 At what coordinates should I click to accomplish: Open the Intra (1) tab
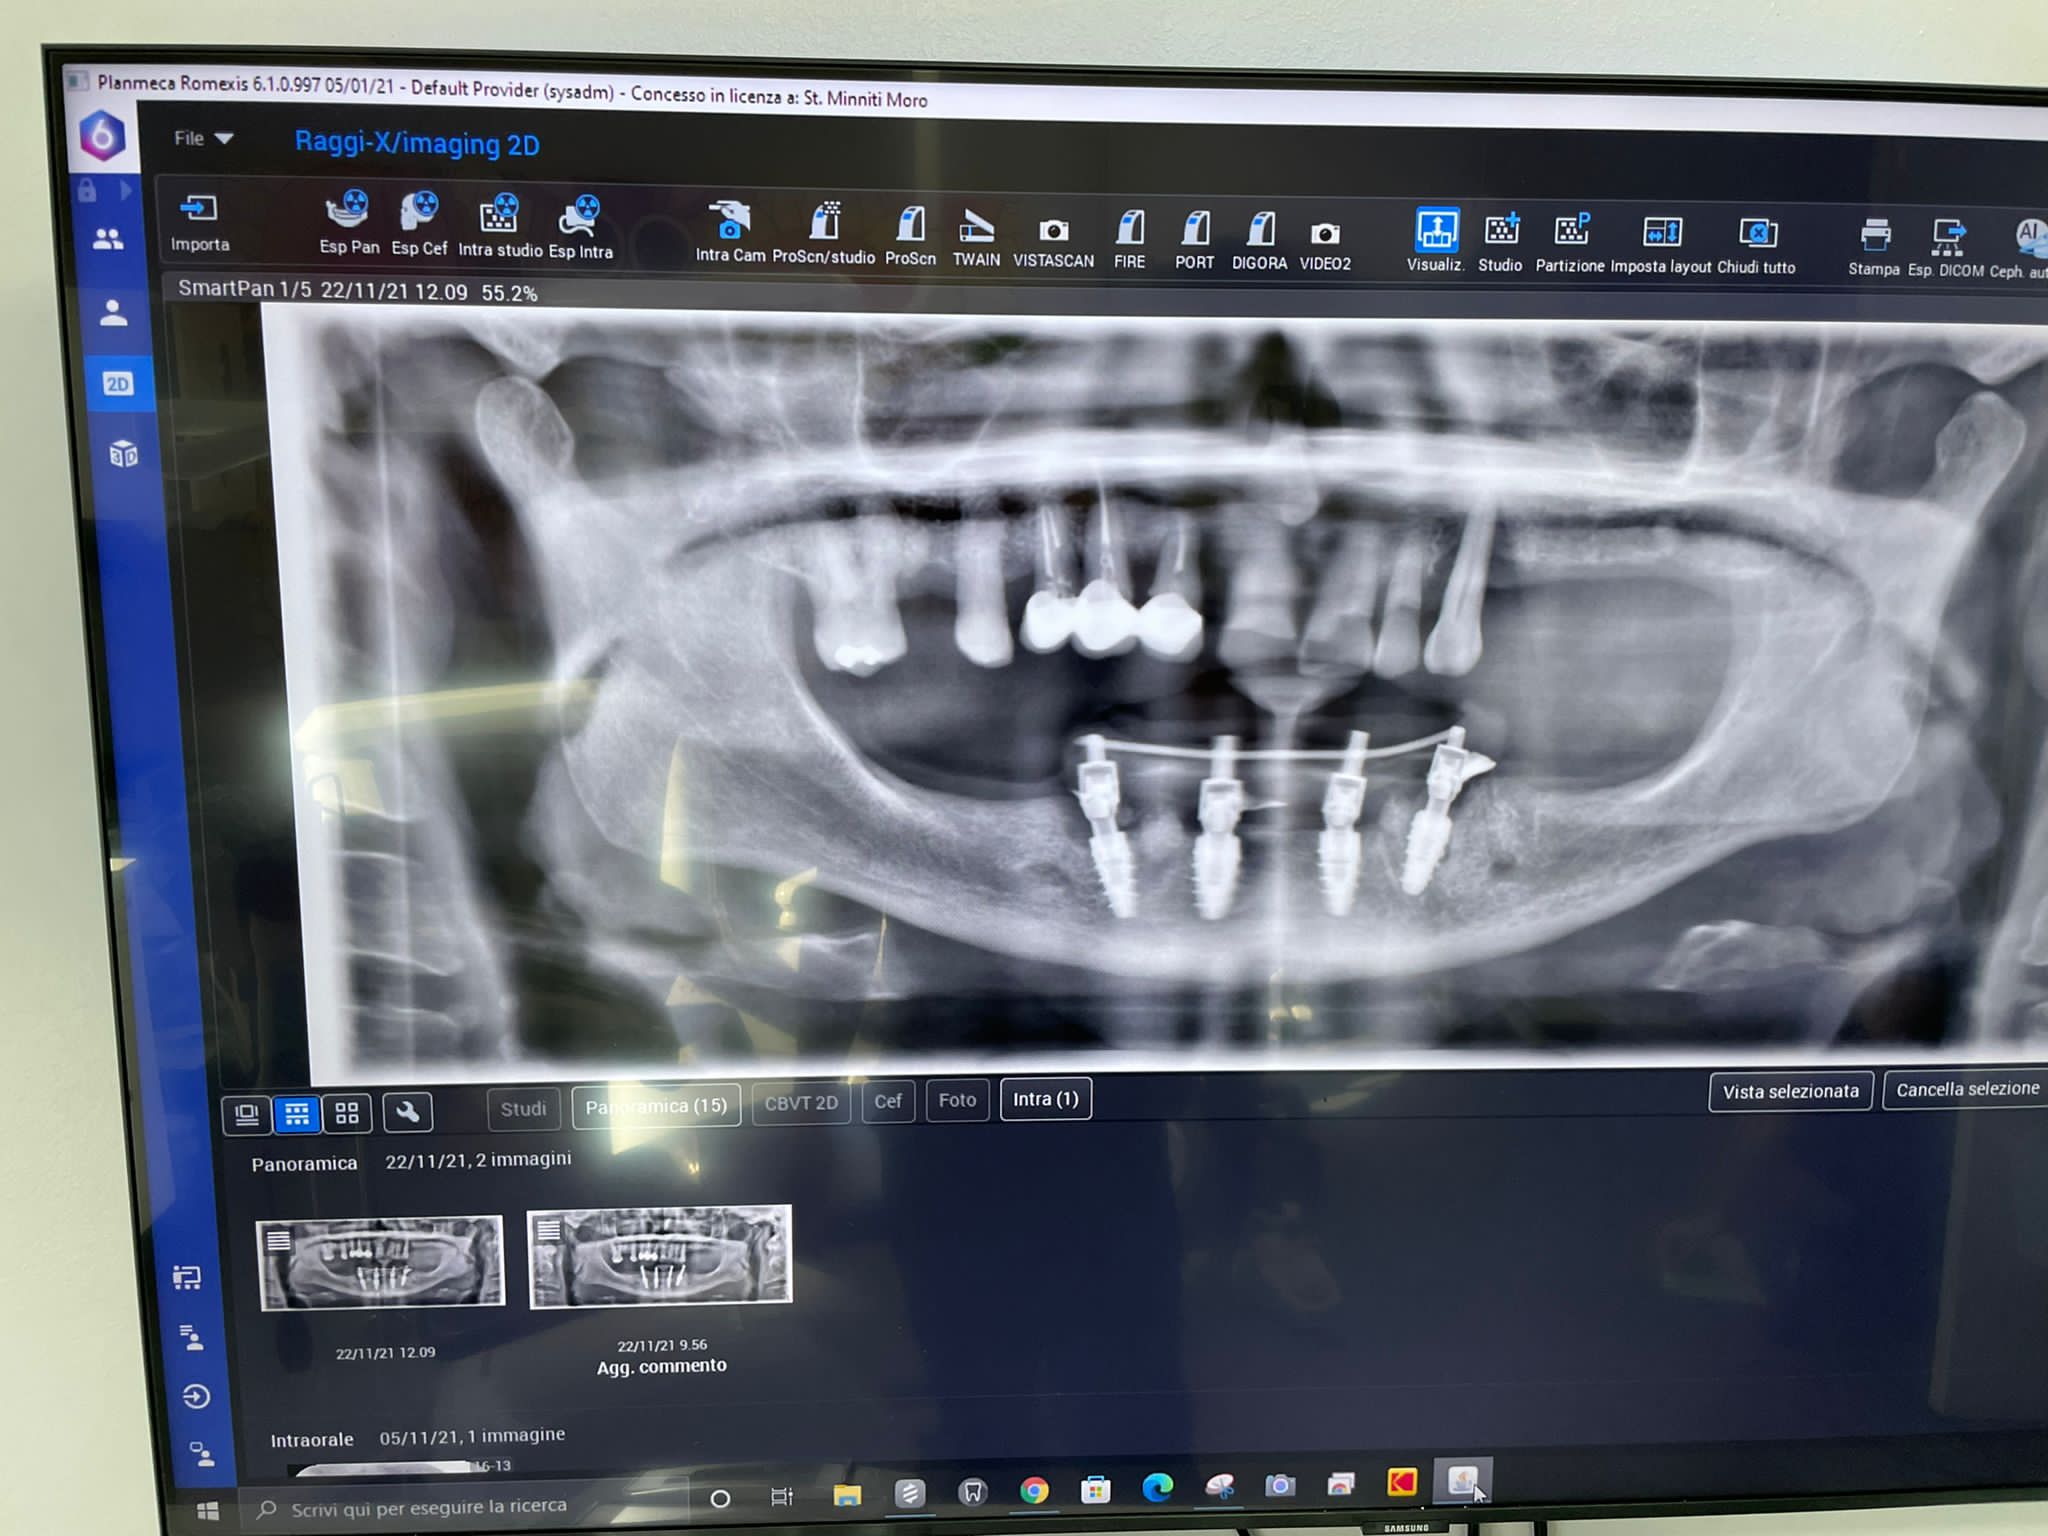pyautogui.click(x=1045, y=1099)
